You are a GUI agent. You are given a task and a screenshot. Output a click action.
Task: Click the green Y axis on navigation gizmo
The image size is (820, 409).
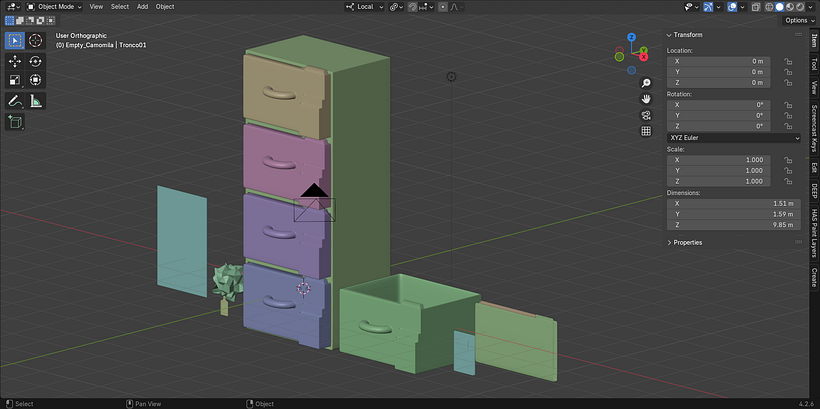pos(644,50)
